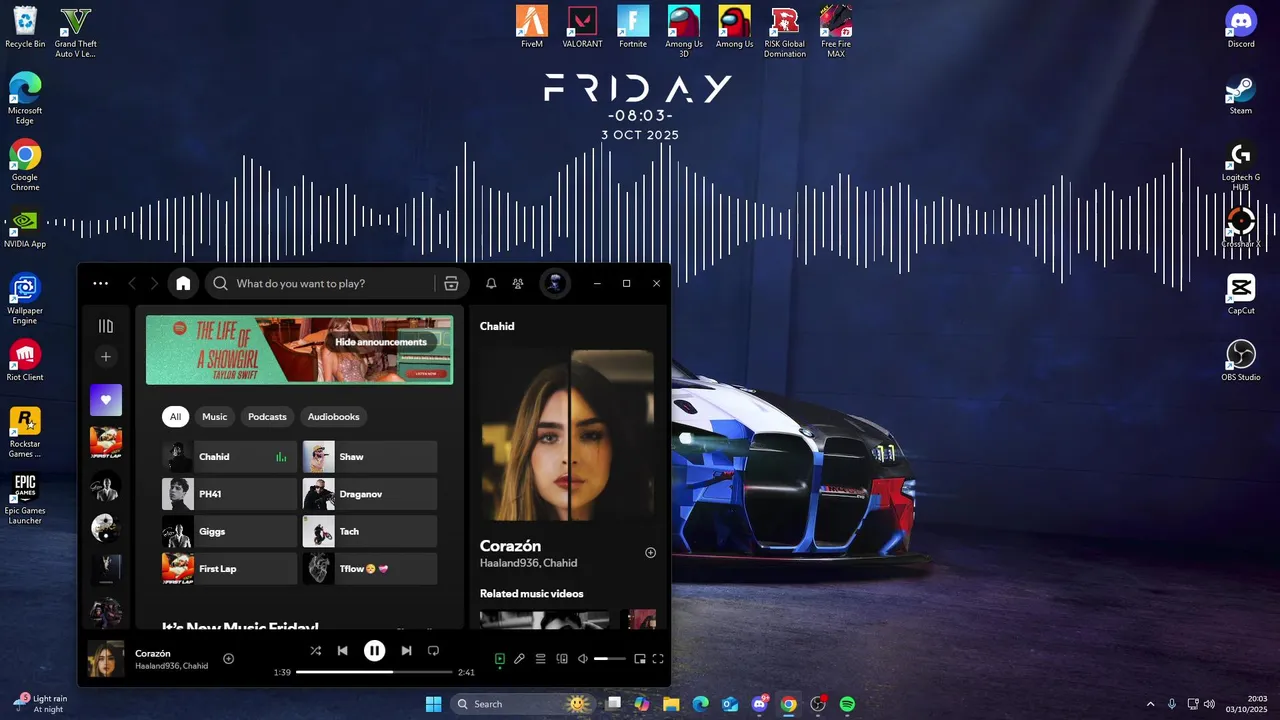Open Liked Songs in the sidebar
The height and width of the screenshot is (720, 1280).
pos(106,400)
